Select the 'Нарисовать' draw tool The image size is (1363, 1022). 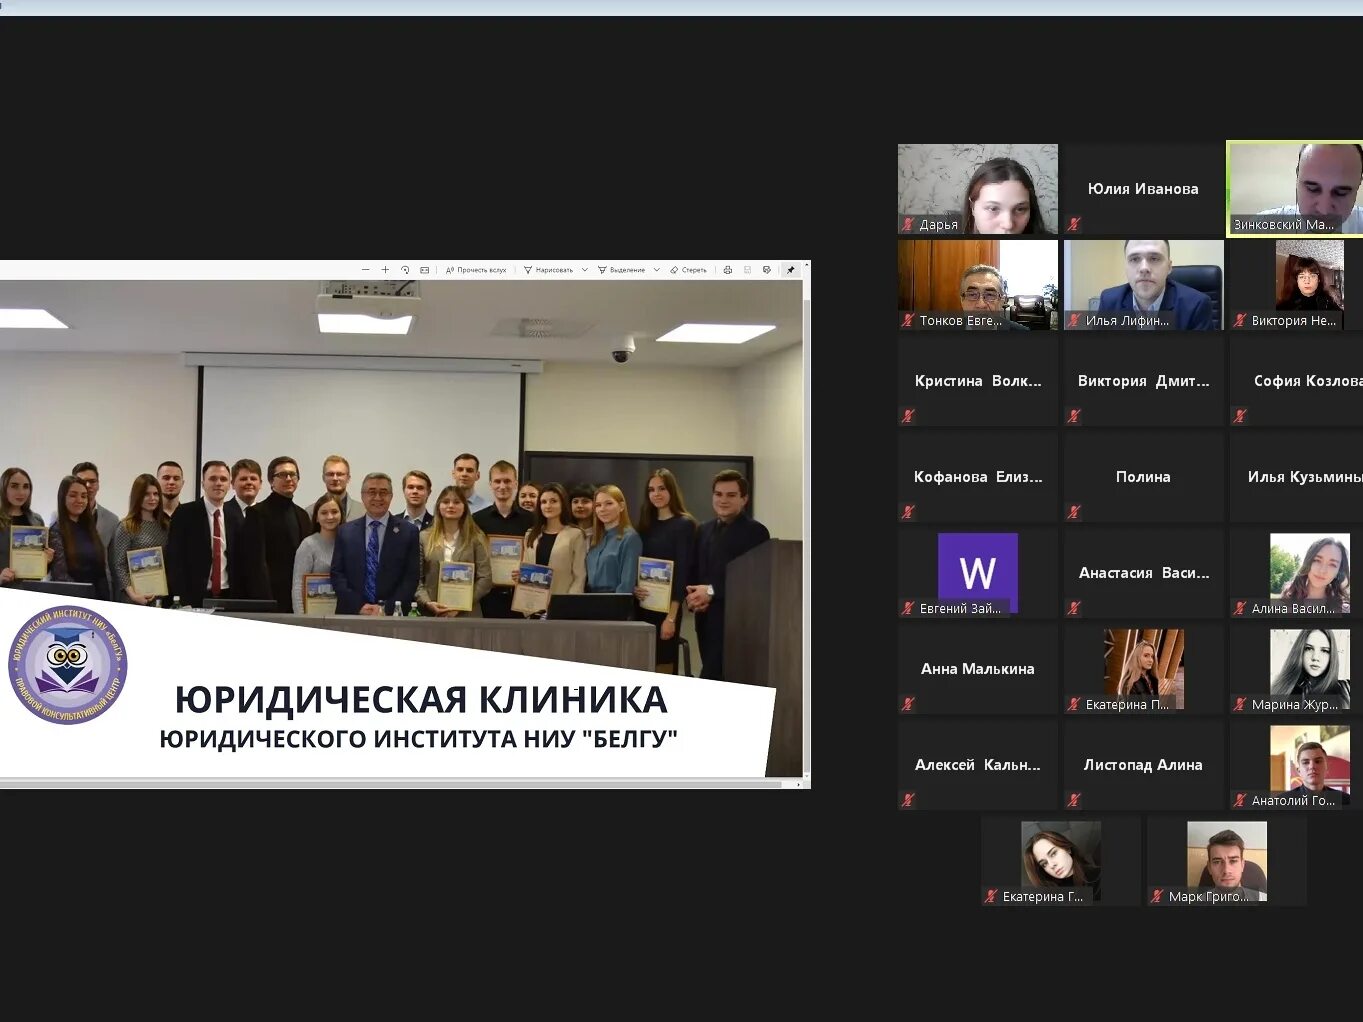click(548, 270)
